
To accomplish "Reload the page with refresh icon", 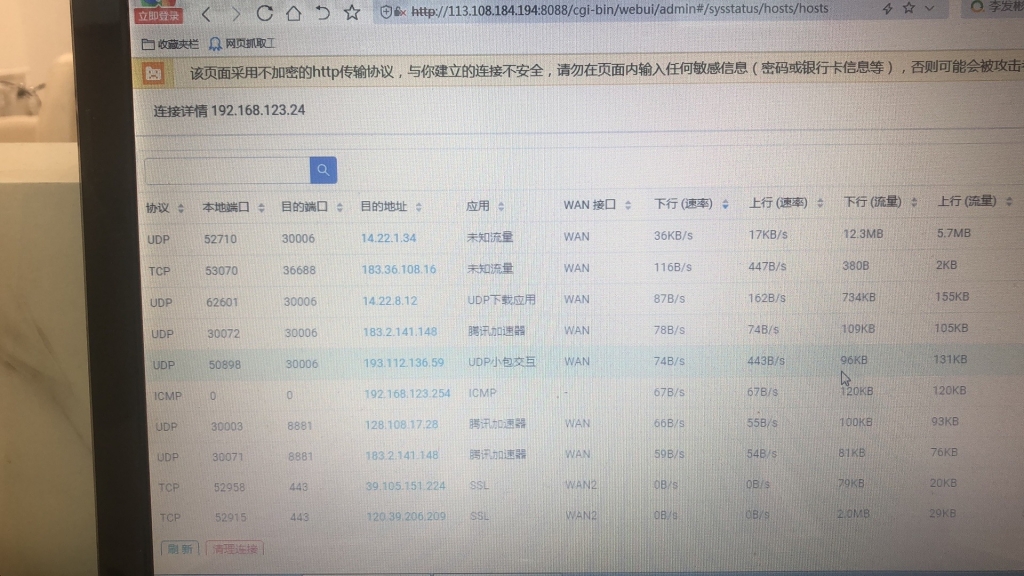I will coord(264,14).
